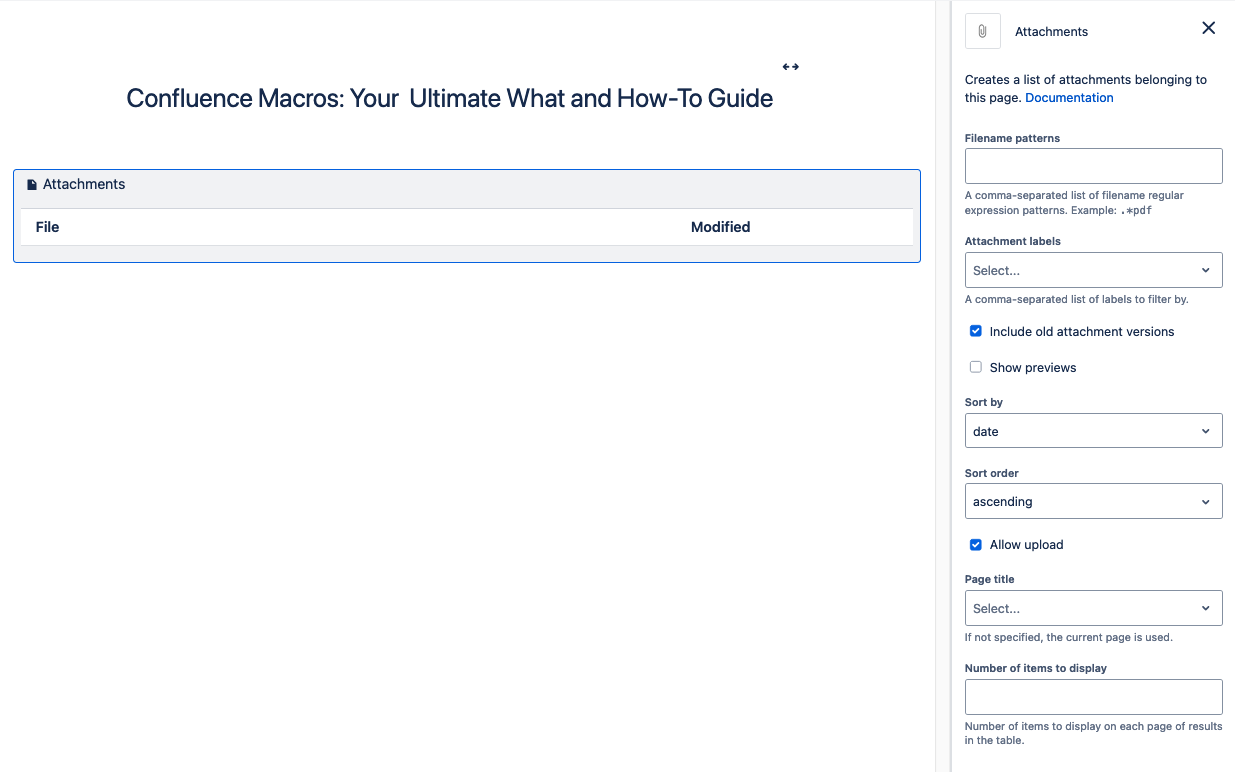
Task: Open the Sort by dropdown showing date
Action: [1093, 430]
